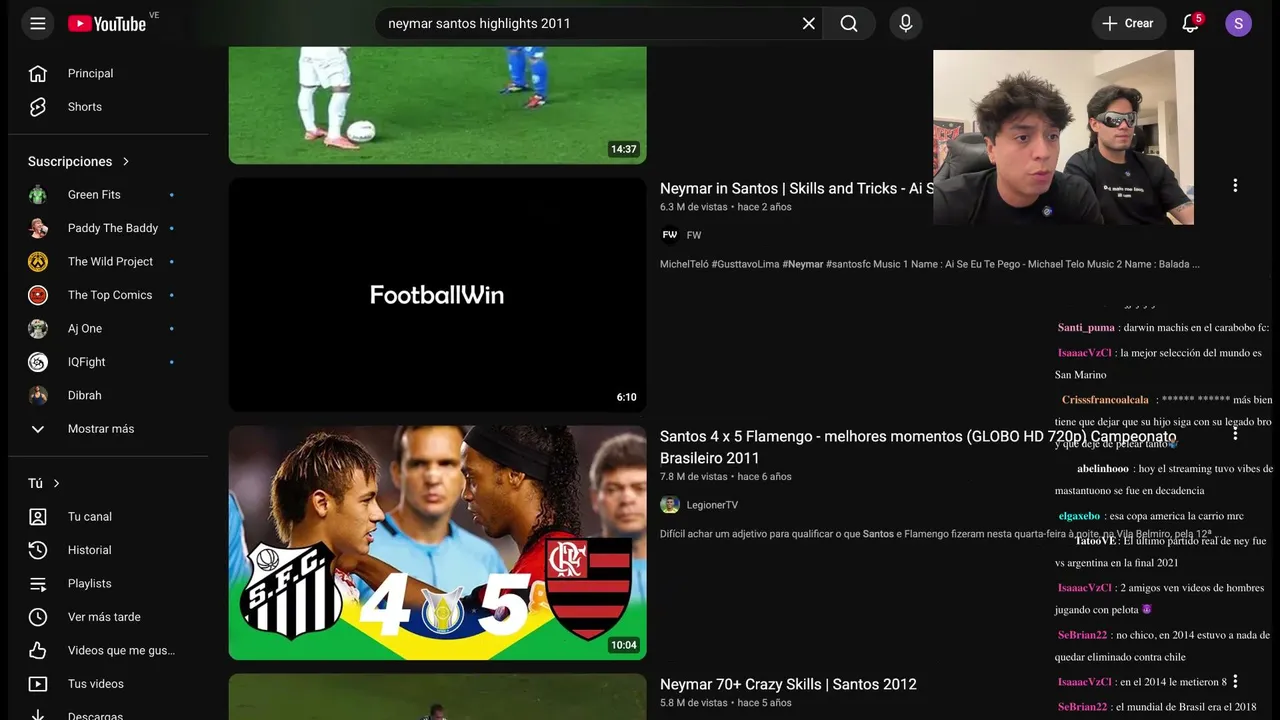This screenshot has width=1280, height=720.
Task: Open The Top Comics channel
Action: 108,295
